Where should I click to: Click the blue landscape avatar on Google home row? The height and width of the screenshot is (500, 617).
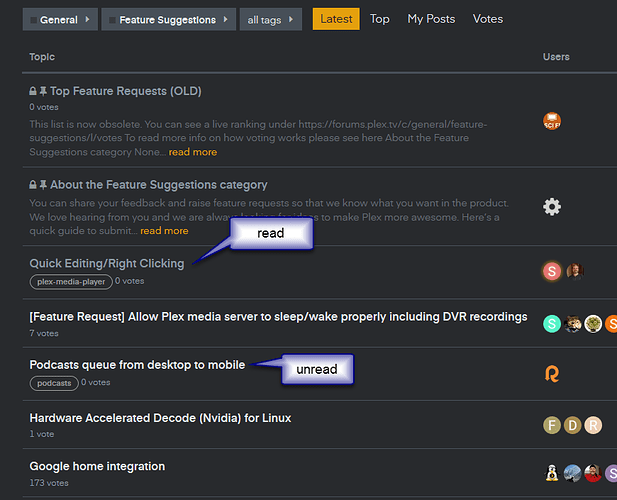point(573,473)
